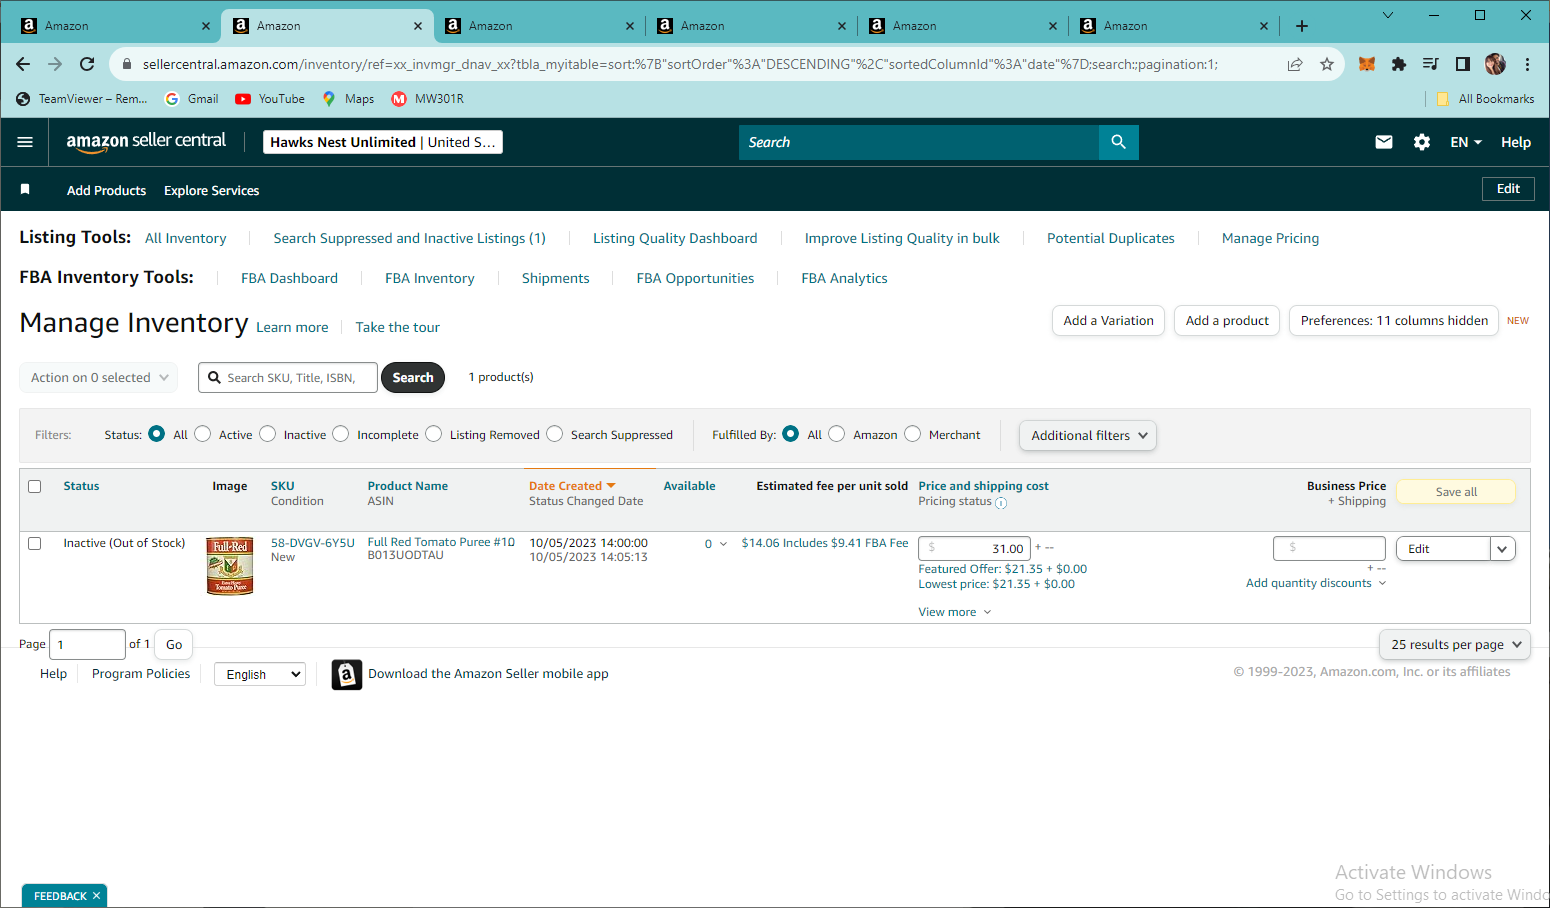Open the messages envelope icon
The image size is (1550, 908).
pyautogui.click(x=1384, y=142)
